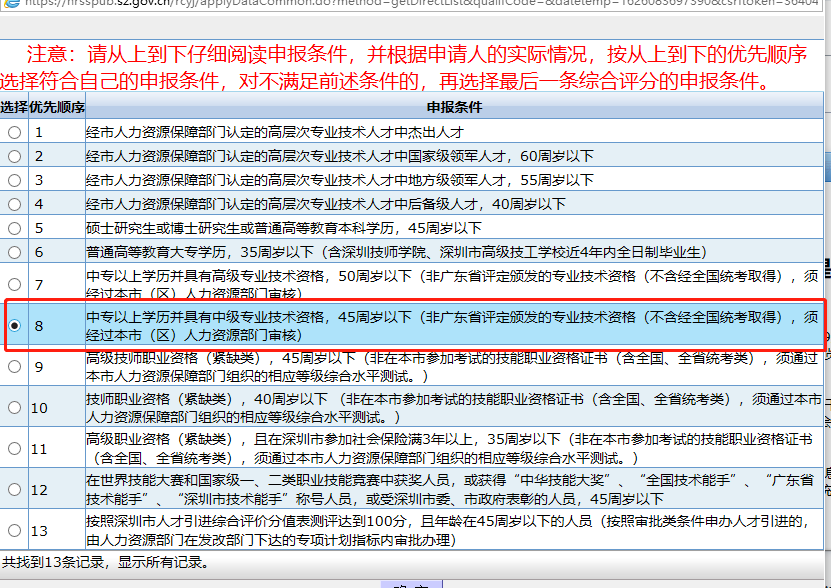The width and height of the screenshot is (831, 588).
Task: Click the 申报条件 column header
Action: coord(453,108)
